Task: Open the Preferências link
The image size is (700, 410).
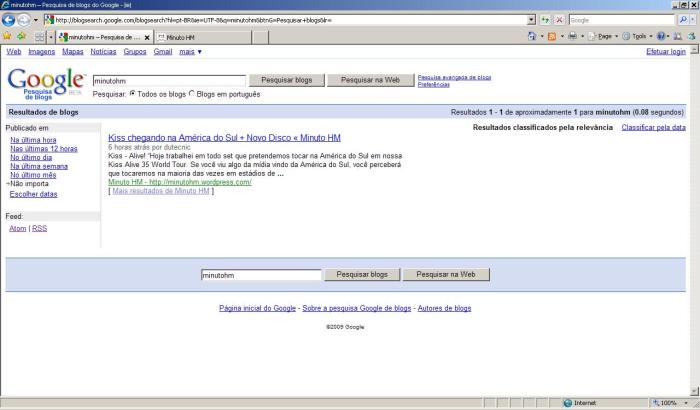Action: coord(433,84)
